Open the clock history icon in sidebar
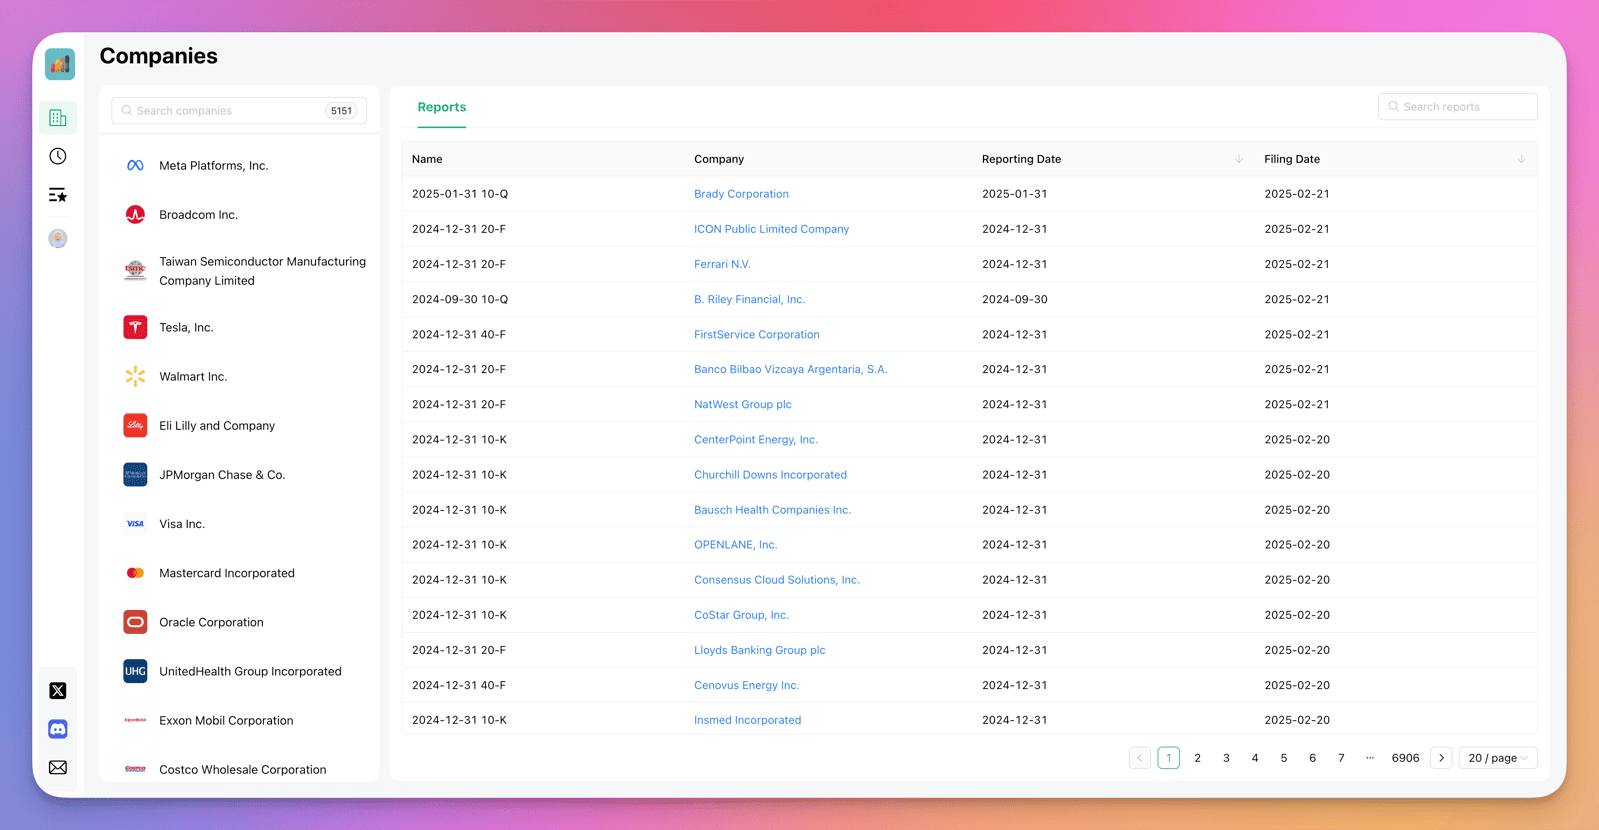Viewport: 1599px width, 830px height. [x=58, y=156]
